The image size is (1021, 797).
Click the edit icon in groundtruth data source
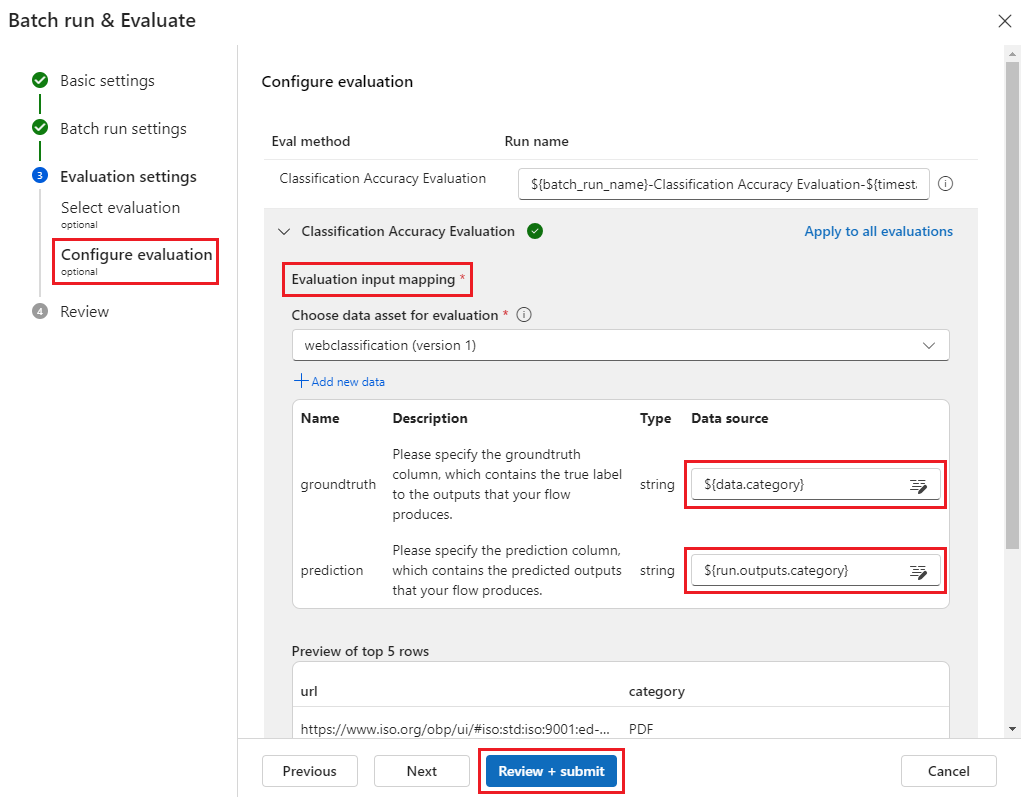(917, 485)
